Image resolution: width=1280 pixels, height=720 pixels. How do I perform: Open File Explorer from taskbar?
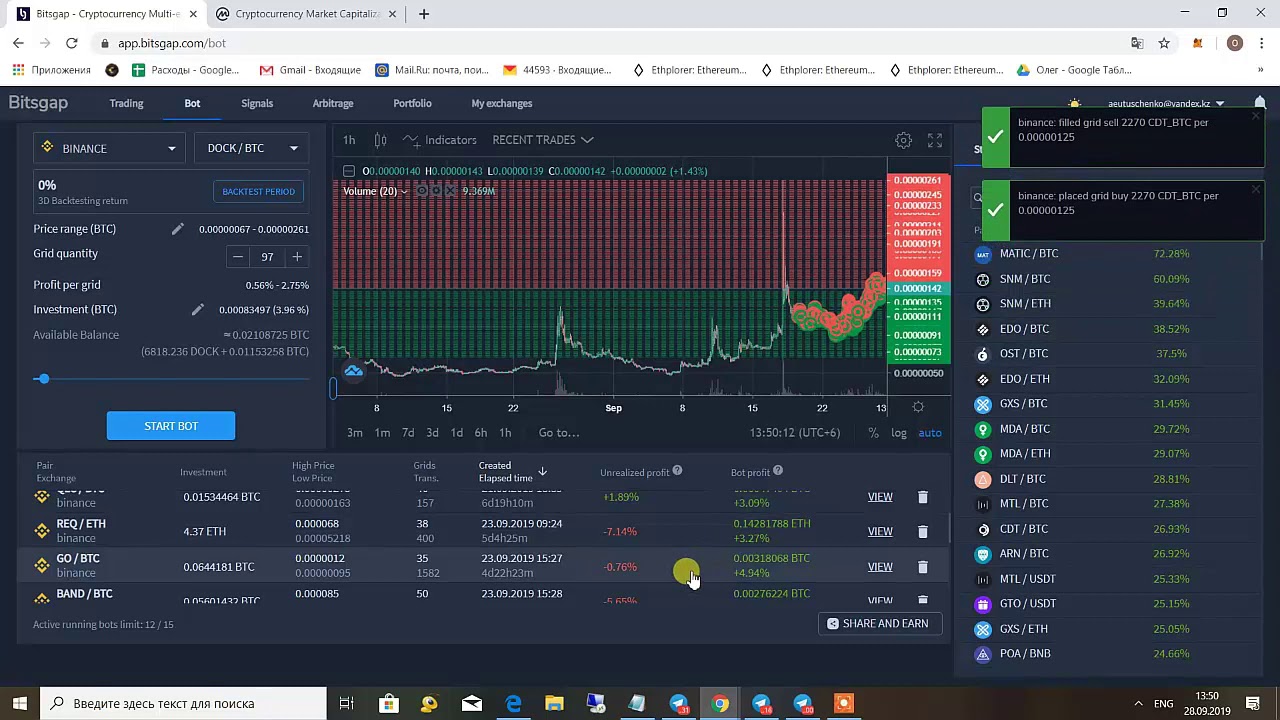coord(554,703)
